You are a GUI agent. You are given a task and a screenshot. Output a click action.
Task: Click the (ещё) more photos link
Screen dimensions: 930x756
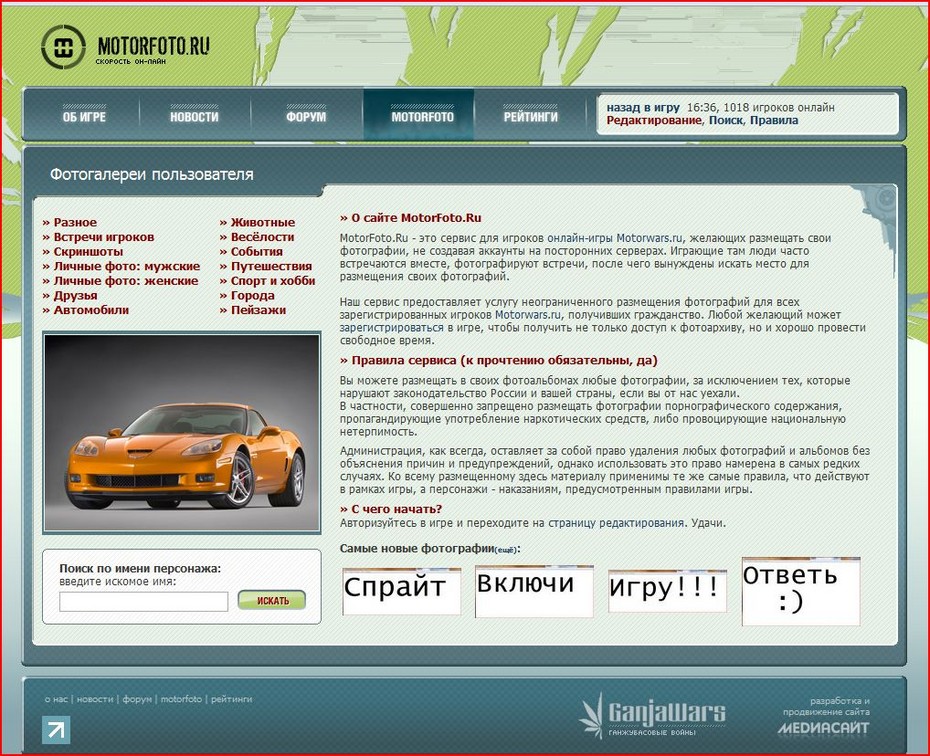(x=505, y=551)
